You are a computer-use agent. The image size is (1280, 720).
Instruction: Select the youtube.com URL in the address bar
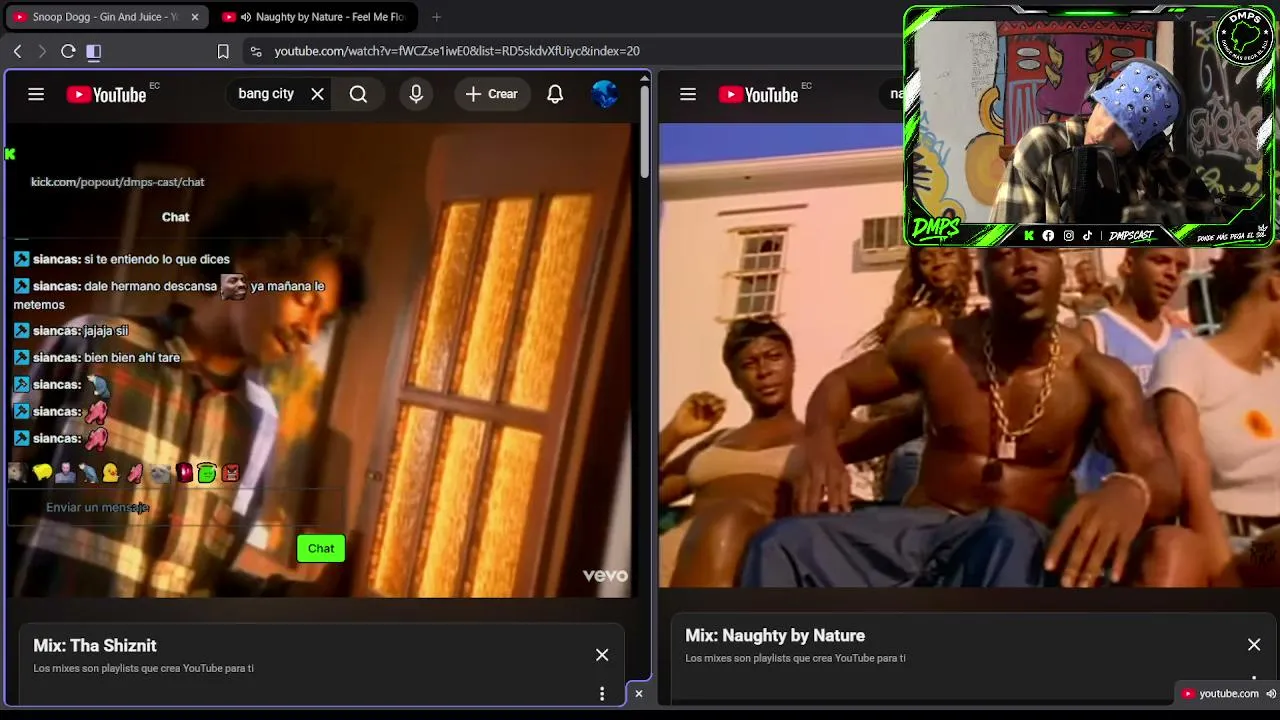(457, 51)
